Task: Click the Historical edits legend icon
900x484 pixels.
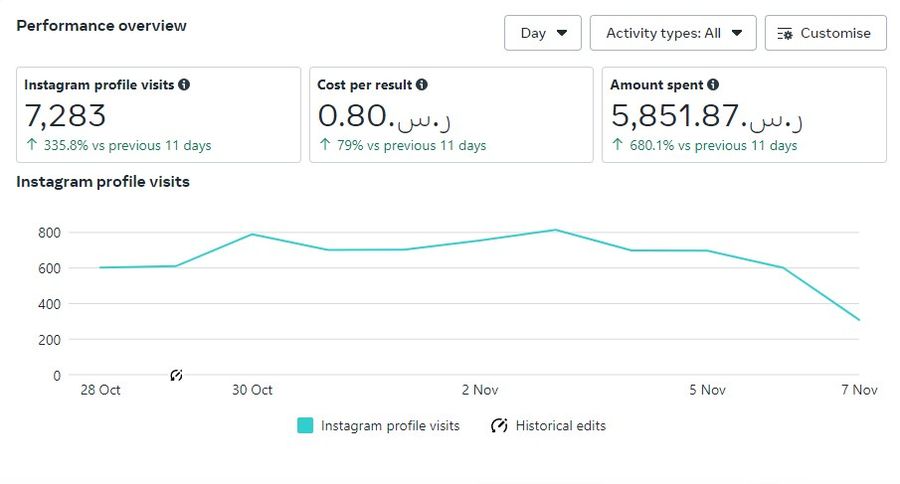Action: click(x=499, y=425)
